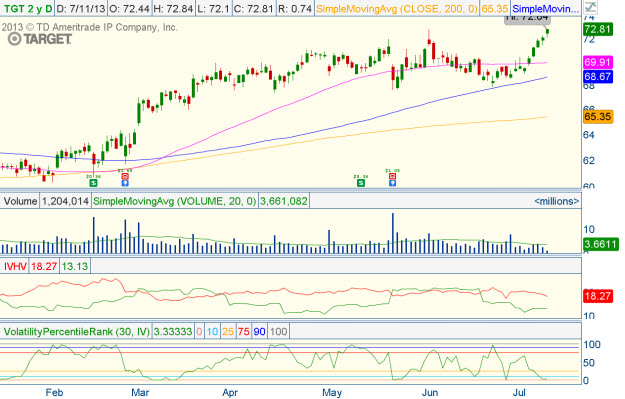Viewport: 625px width, 399px height.
Task: Click the 64 price axis label
Action: [x=589, y=135]
